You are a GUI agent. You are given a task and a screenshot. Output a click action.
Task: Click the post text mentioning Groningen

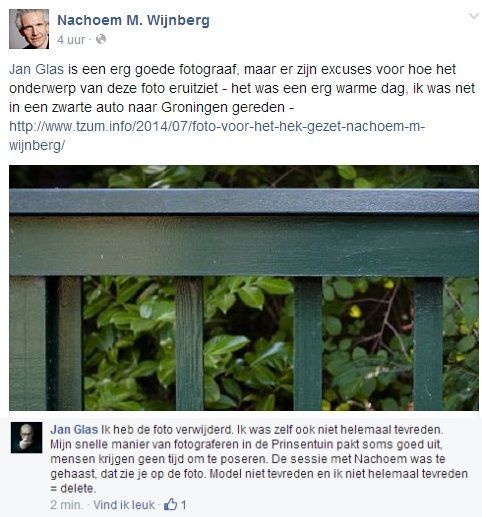pos(152,108)
